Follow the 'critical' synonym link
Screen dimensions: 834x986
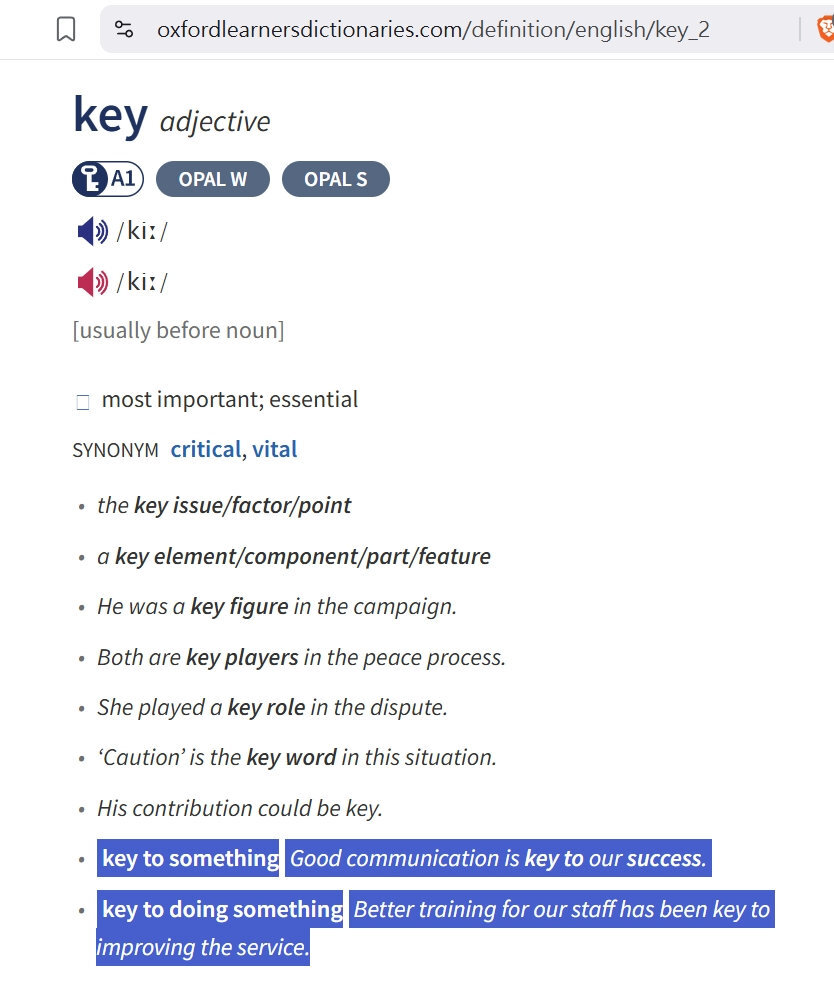pos(206,450)
